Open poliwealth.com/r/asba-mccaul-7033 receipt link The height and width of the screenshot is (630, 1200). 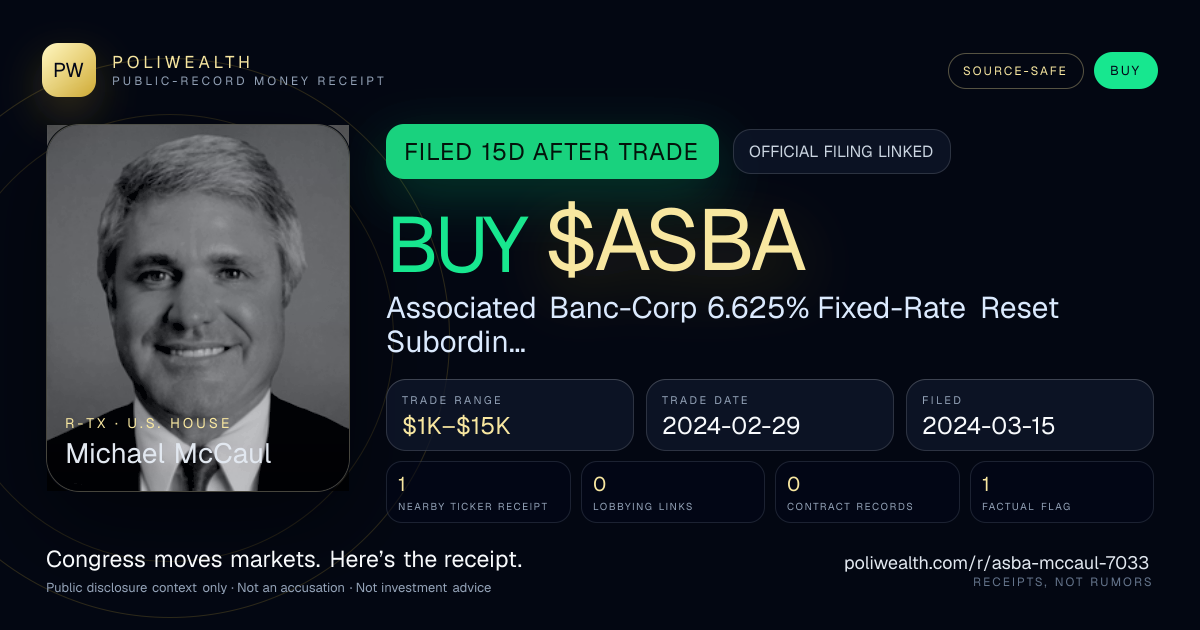(x=997, y=563)
